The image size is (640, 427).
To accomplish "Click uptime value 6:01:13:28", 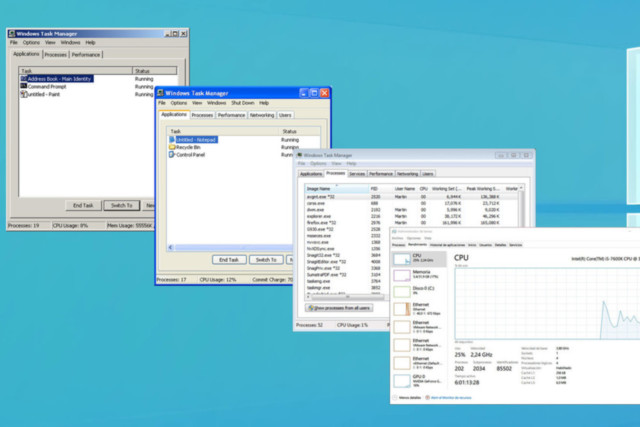I will click(467, 383).
